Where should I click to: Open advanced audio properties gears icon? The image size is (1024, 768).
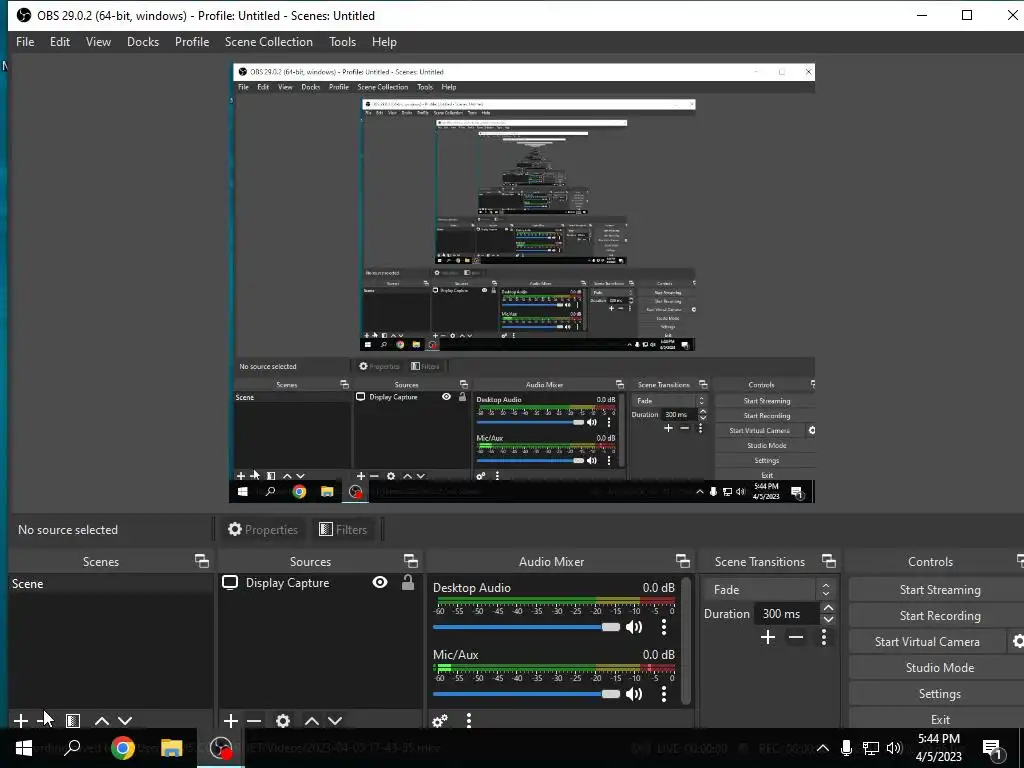coord(440,720)
